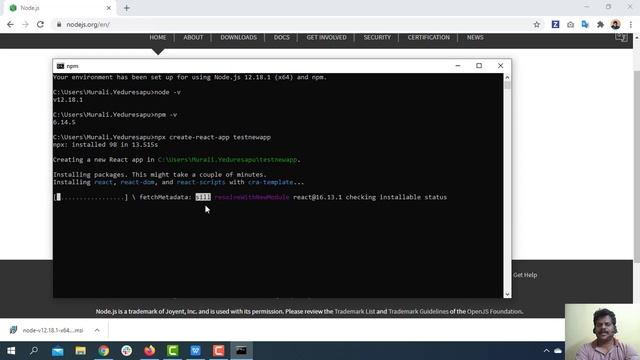640x360 pixels.
Task: Open Chrome's three-dot menu
Action: click(631, 24)
